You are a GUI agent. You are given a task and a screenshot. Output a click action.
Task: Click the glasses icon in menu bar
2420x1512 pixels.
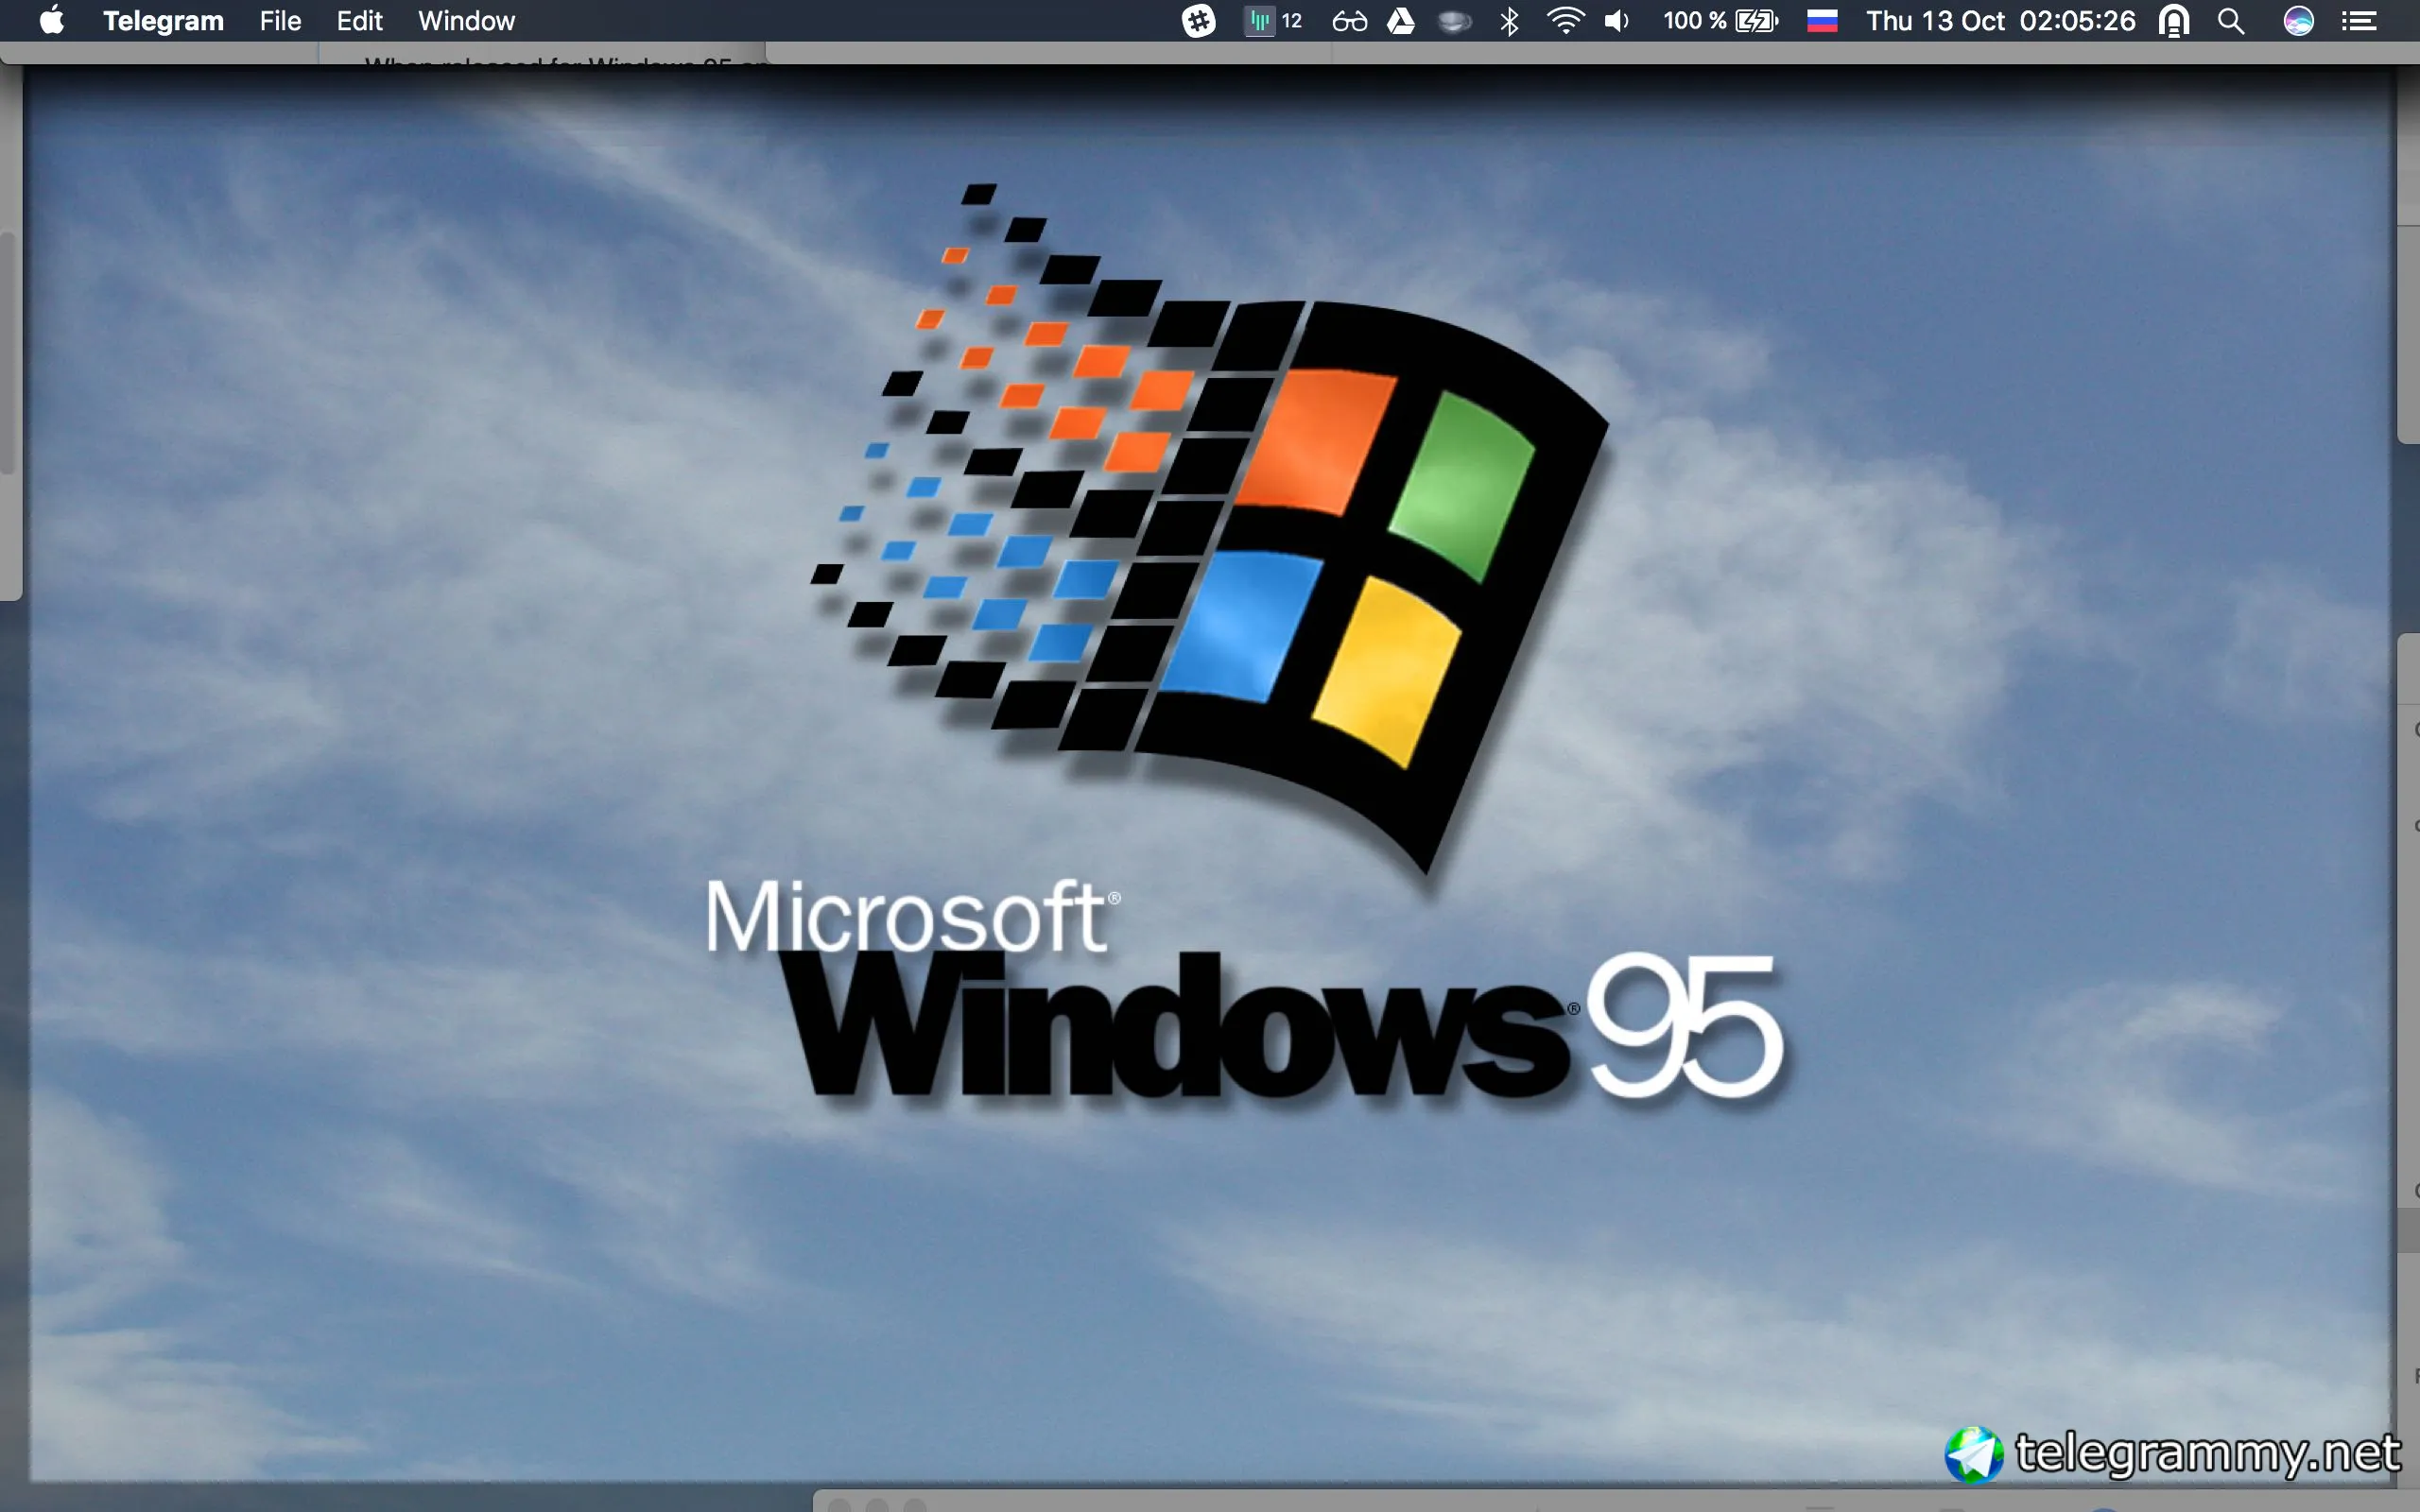(1349, 21)
